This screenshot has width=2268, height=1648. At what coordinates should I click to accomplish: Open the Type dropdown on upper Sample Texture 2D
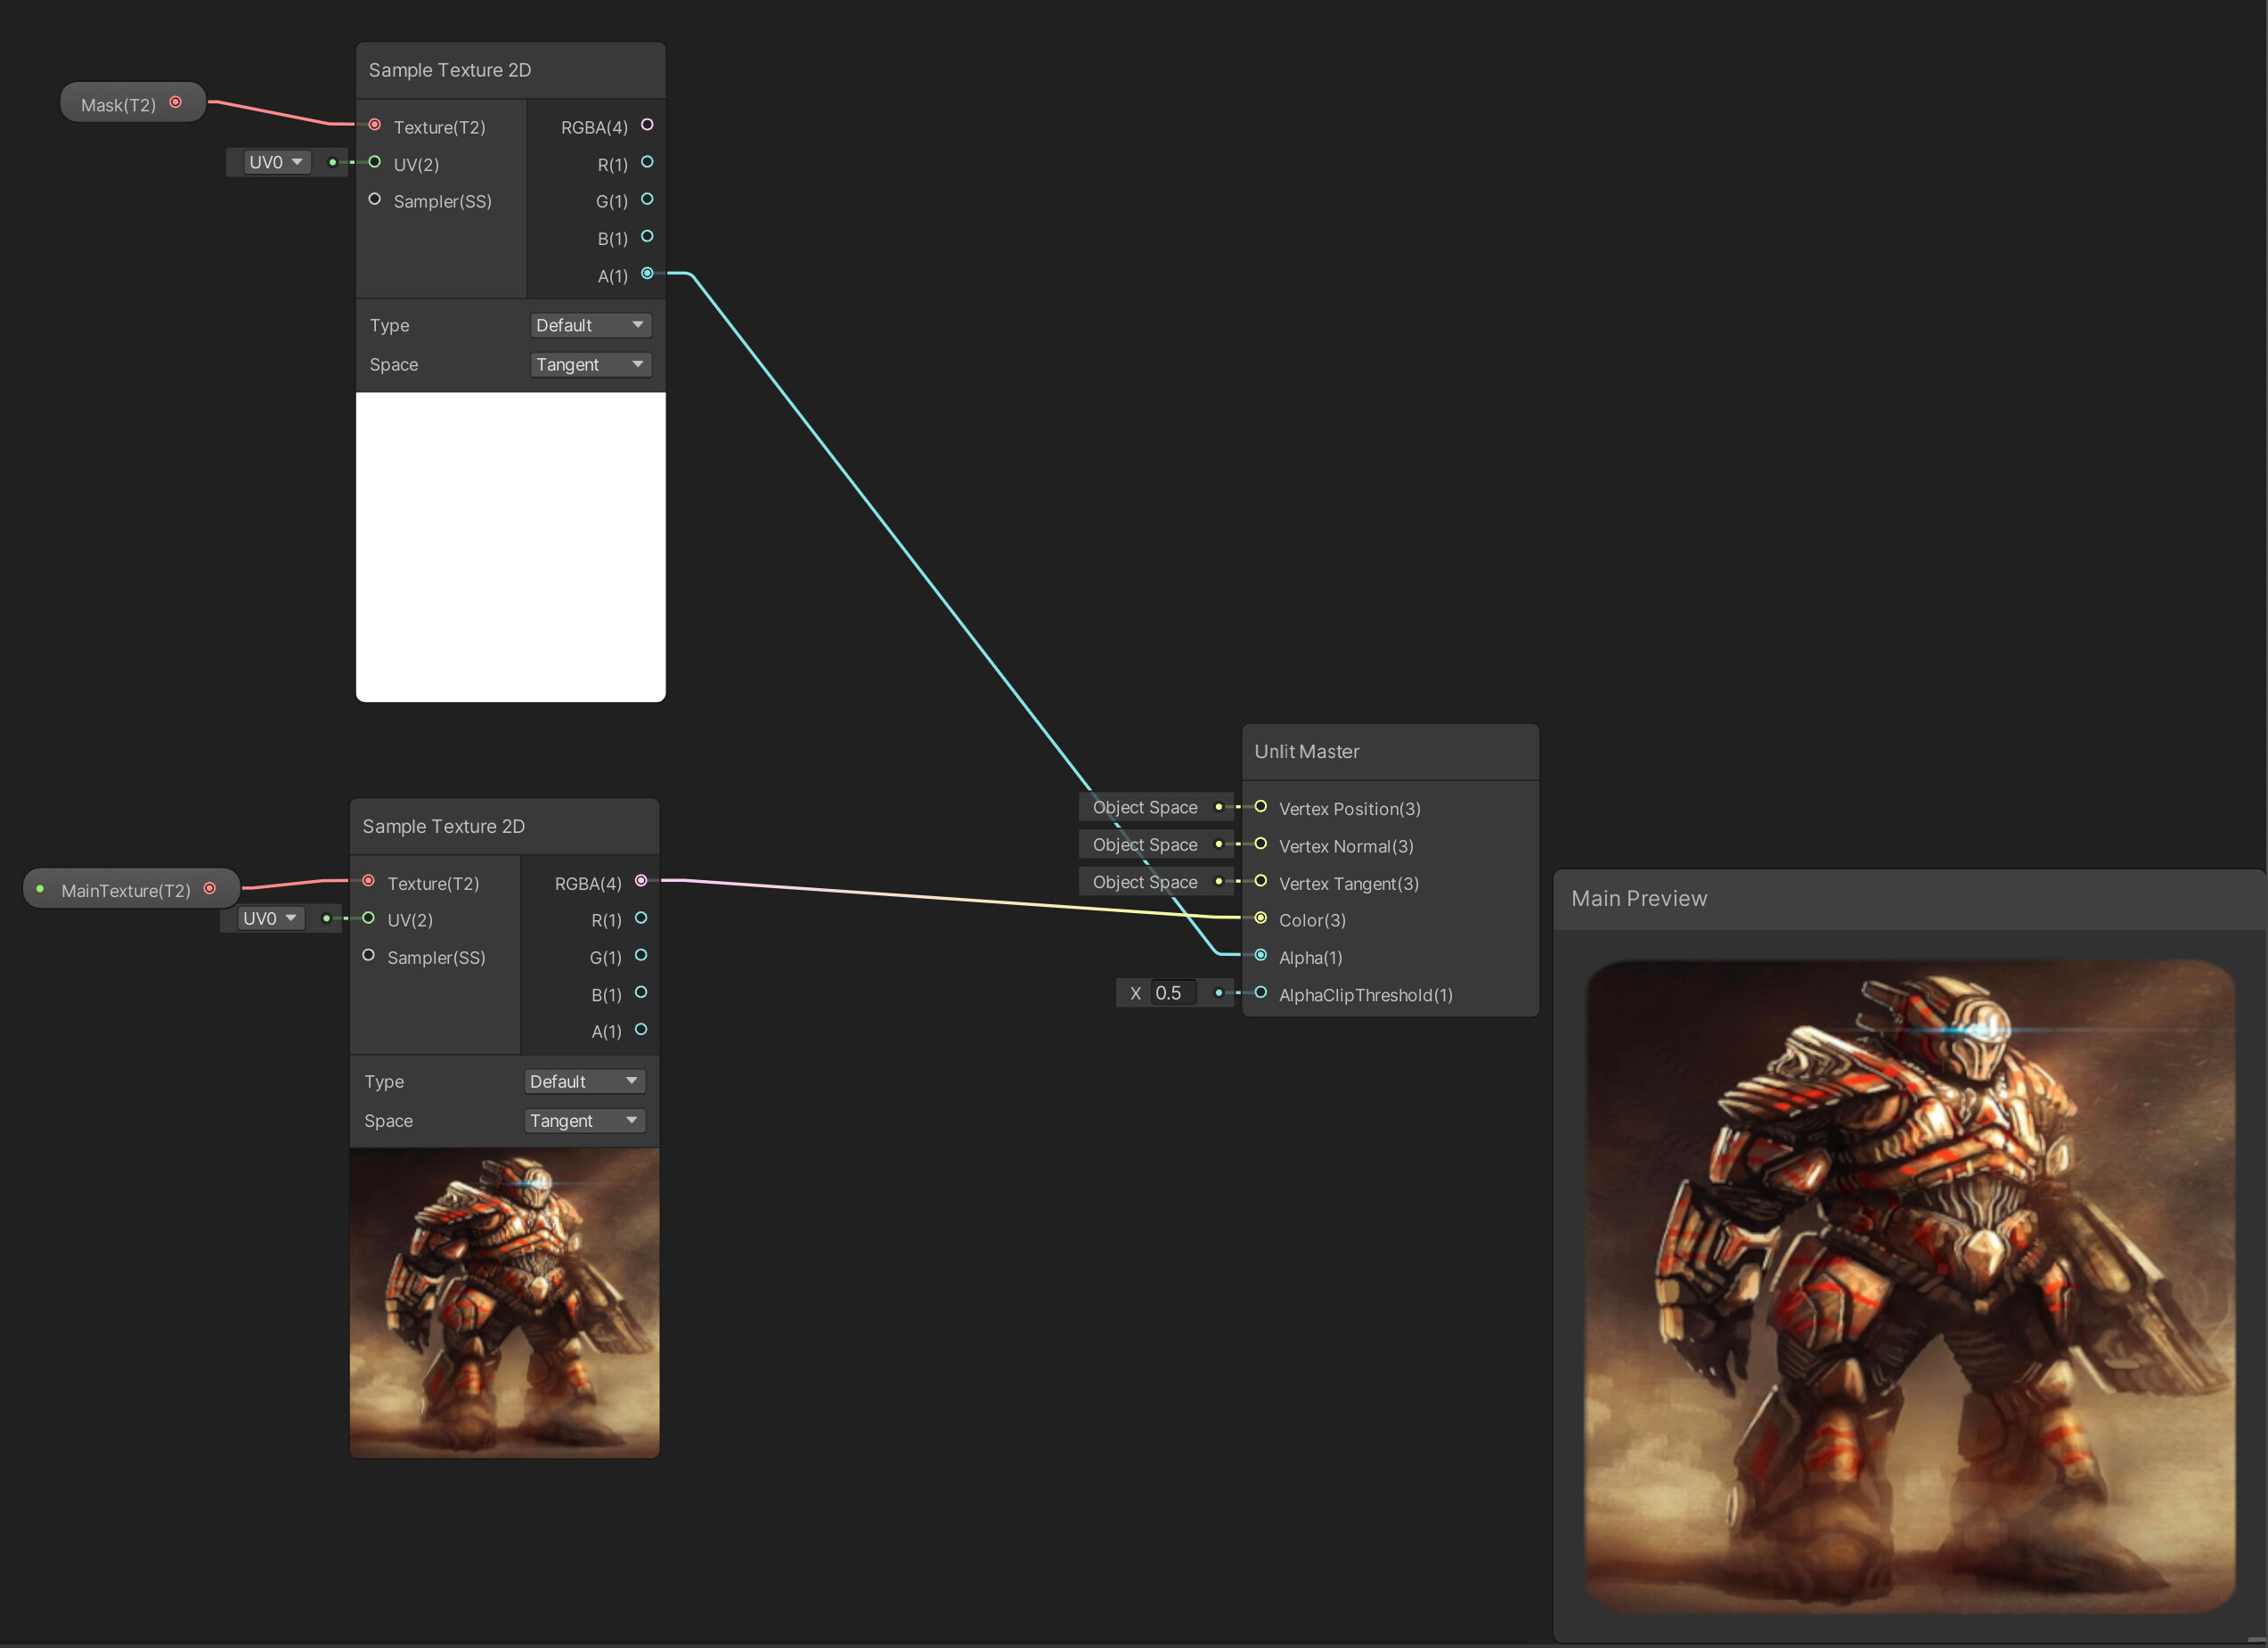point(590,324)
